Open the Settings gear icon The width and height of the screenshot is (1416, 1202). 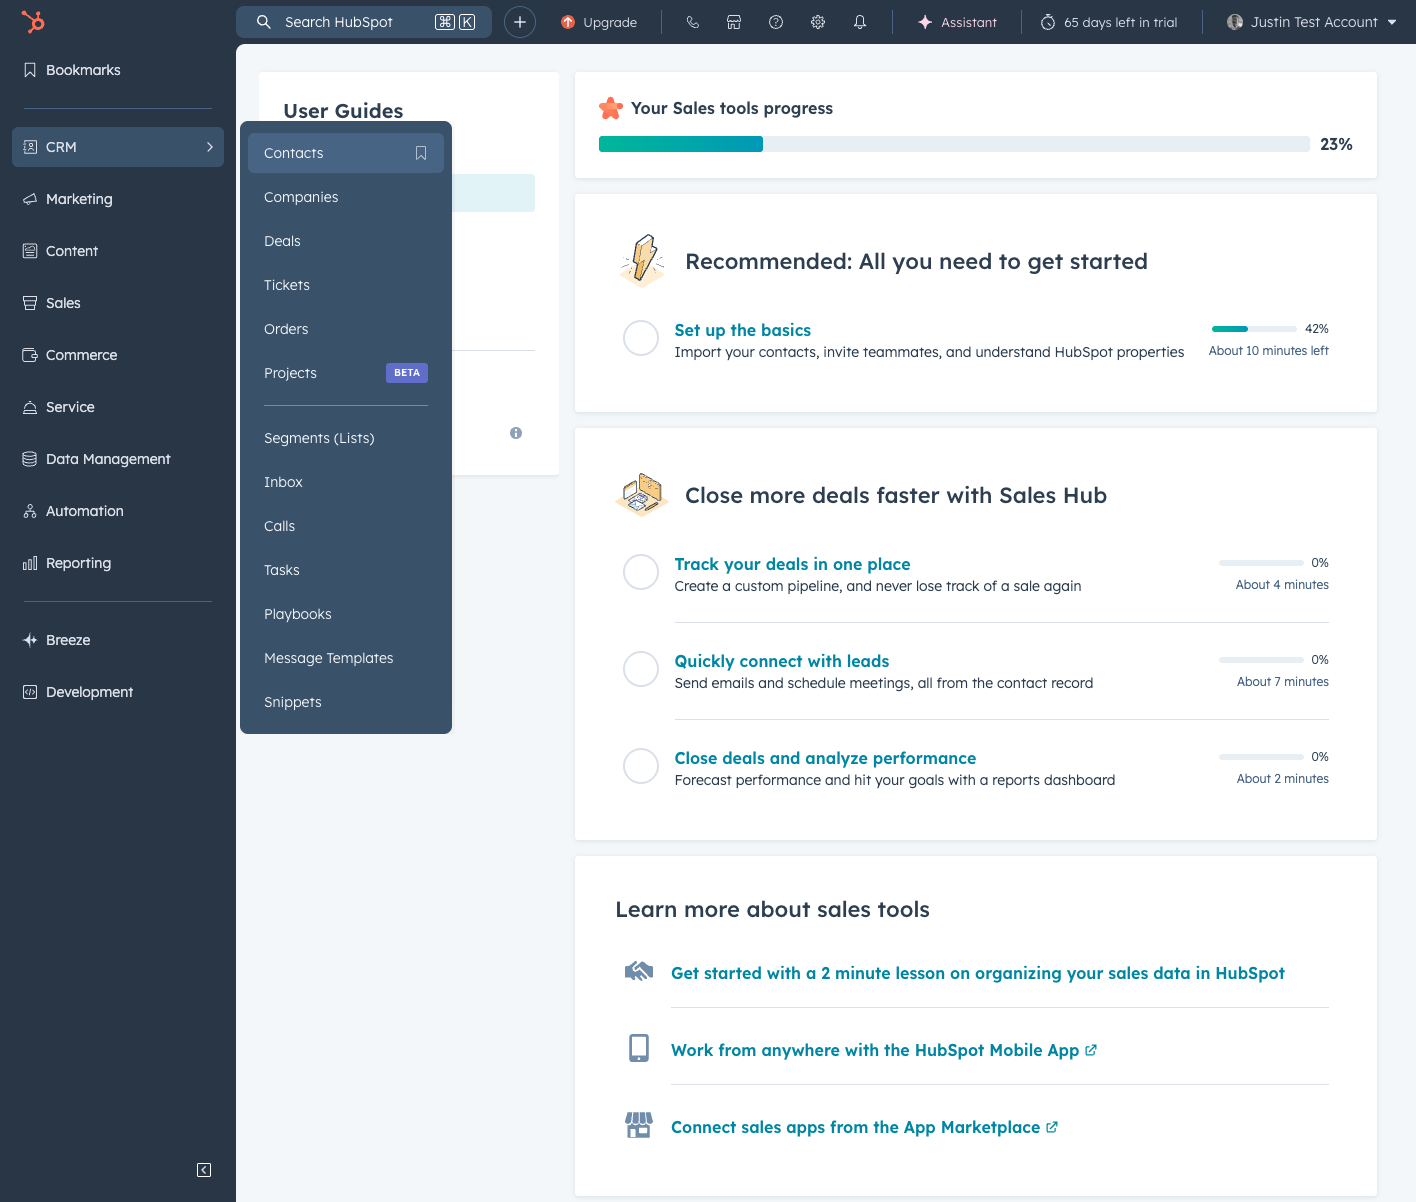818,22
